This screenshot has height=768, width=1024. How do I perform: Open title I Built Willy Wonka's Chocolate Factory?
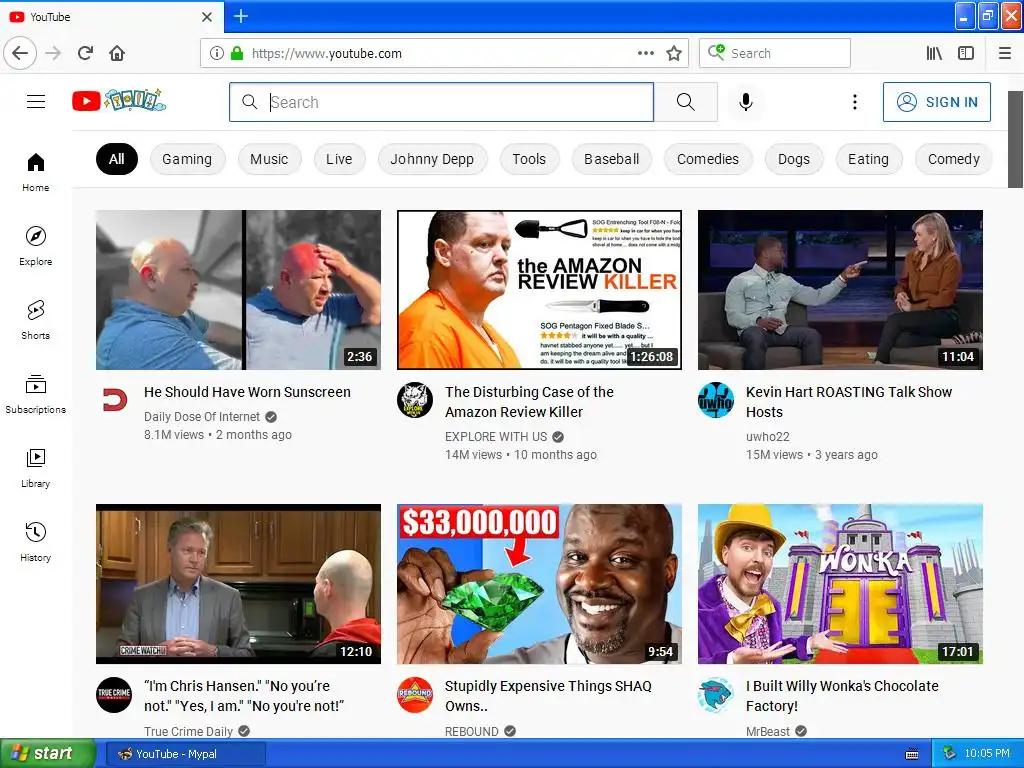coord(842,696)
